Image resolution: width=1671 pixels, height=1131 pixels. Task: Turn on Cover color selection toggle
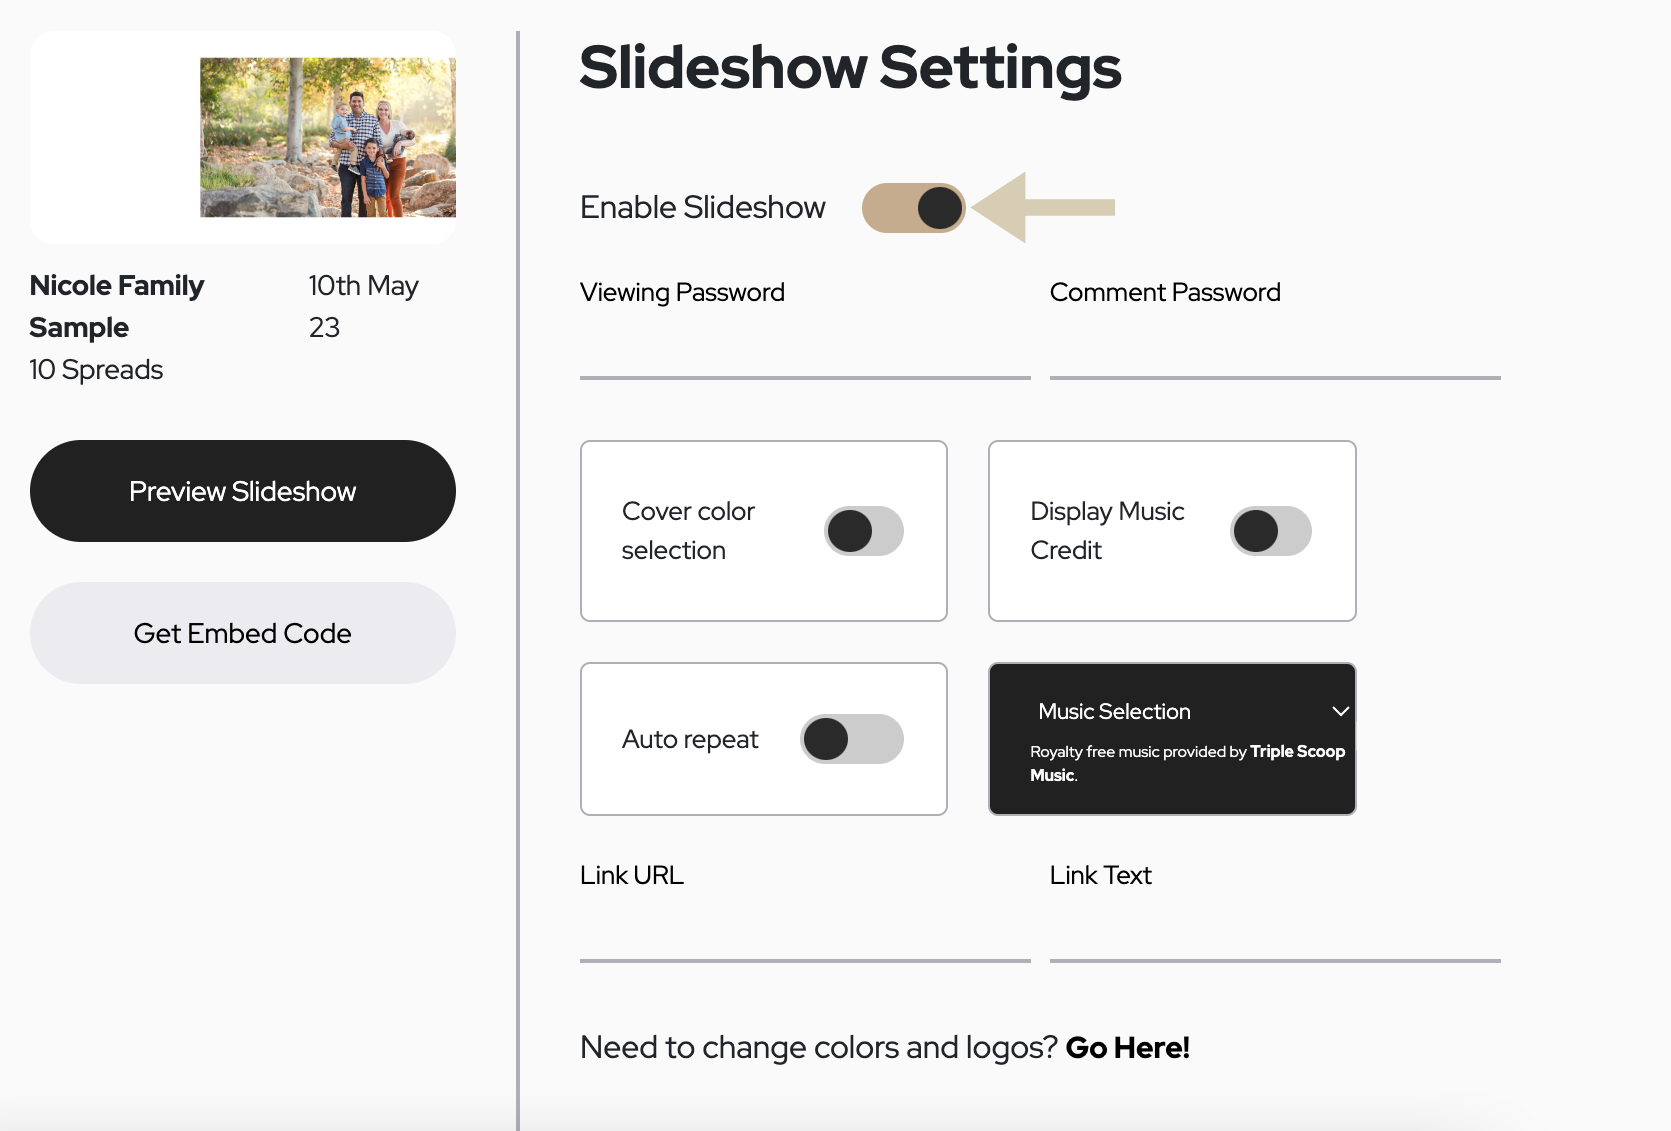(864, 531)
